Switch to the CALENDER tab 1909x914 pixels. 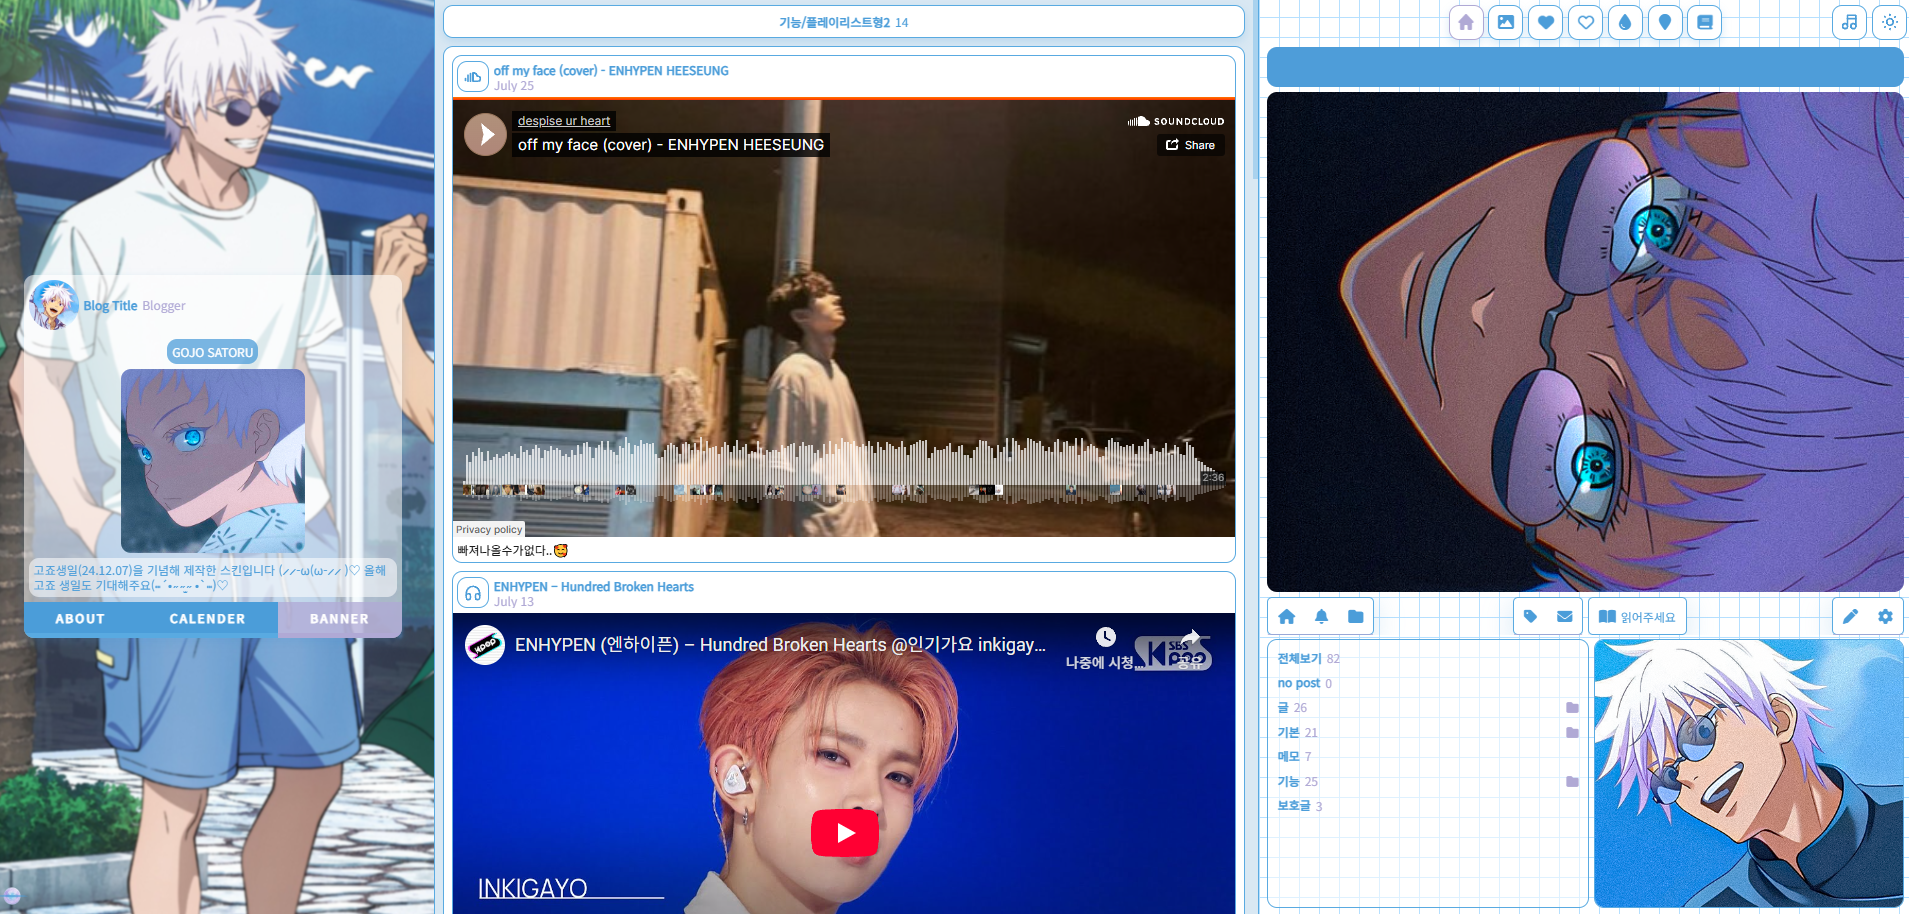207,619
